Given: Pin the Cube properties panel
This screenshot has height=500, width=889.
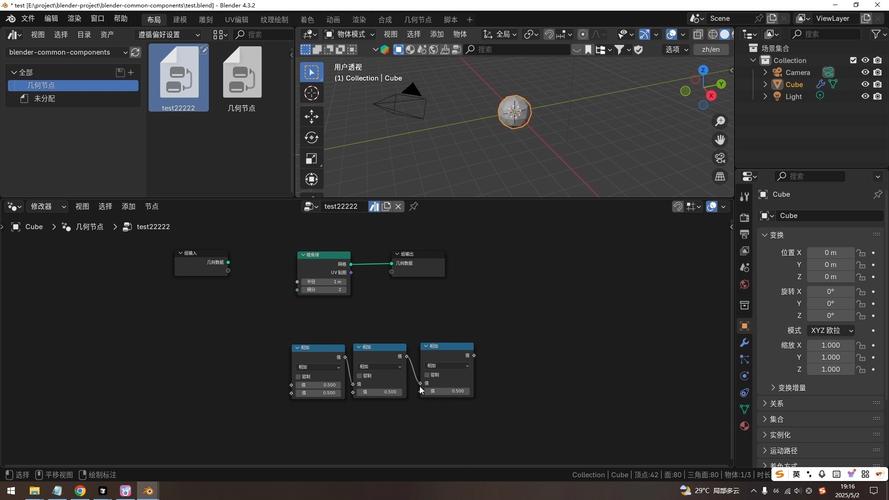Looking at the screenshot, I should 878,194.
